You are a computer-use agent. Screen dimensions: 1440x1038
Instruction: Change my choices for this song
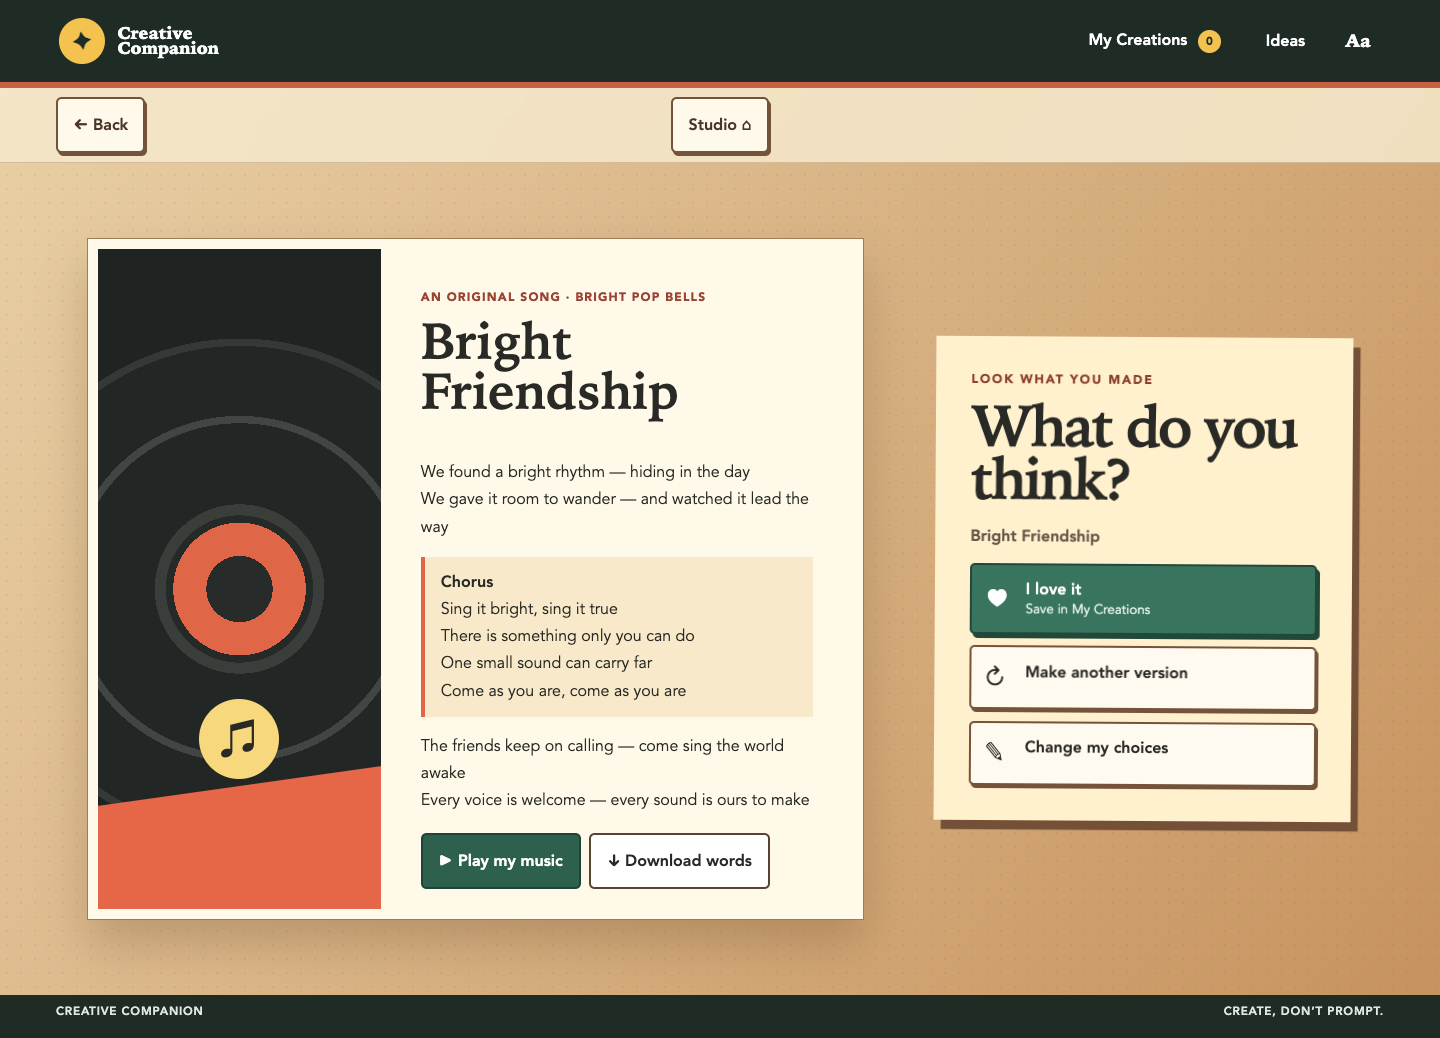(1143, 754)
